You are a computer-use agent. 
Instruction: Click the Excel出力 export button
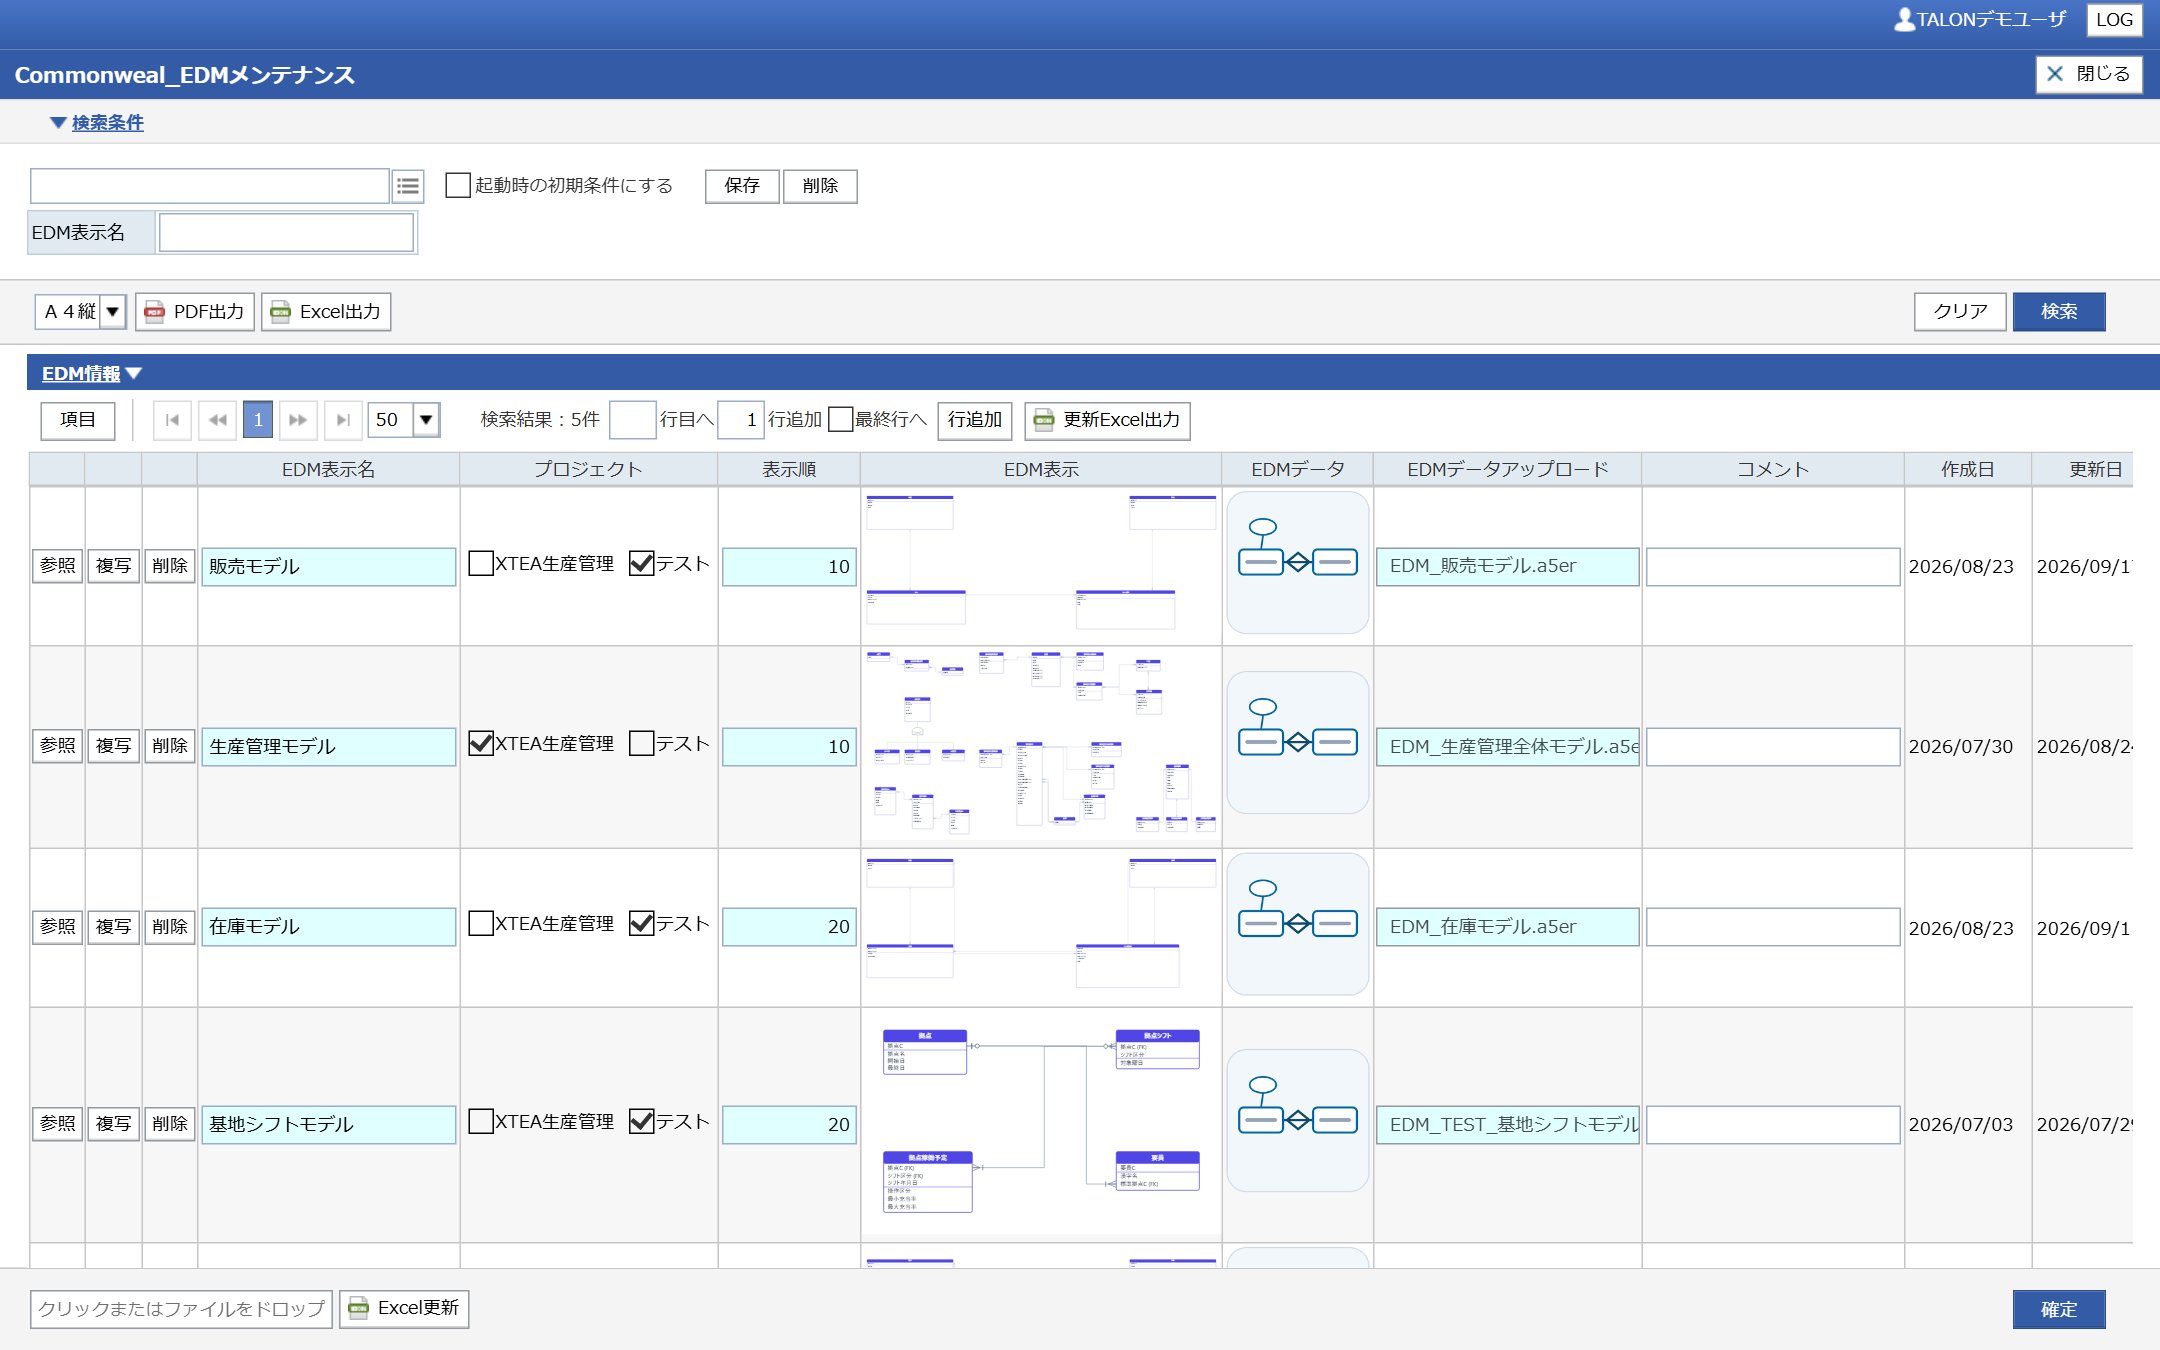[326, 312]
